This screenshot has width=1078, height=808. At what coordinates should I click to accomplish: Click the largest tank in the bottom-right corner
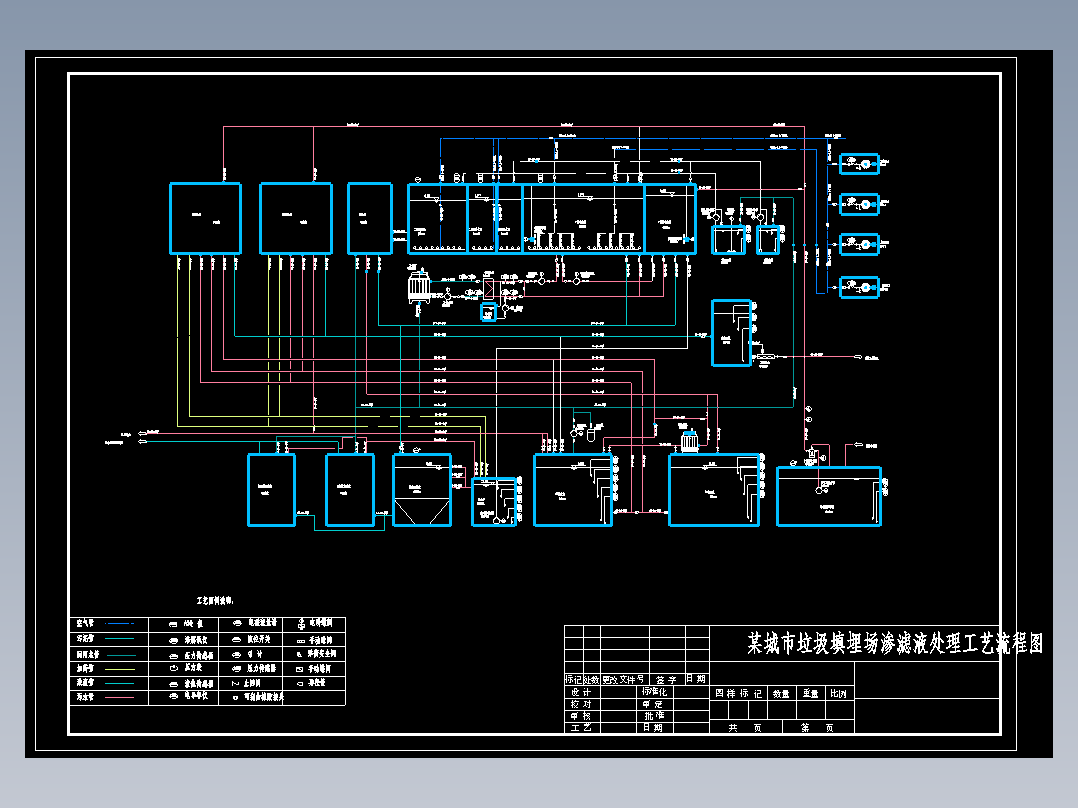[x=829, y=496]
